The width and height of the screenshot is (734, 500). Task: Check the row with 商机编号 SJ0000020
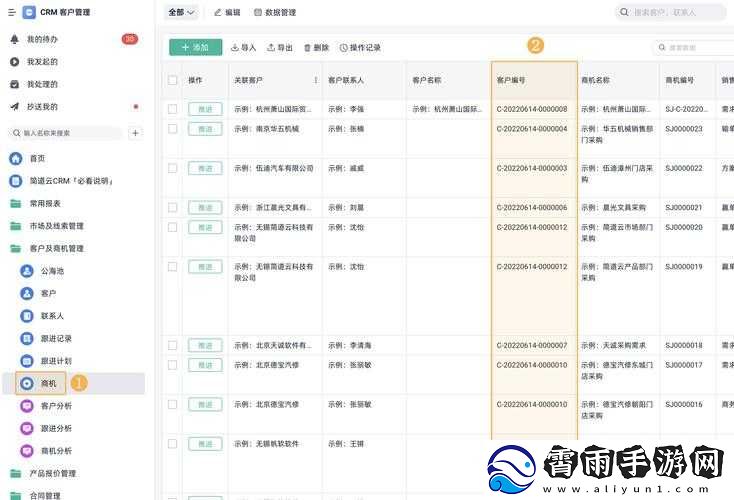pos(173,227)
